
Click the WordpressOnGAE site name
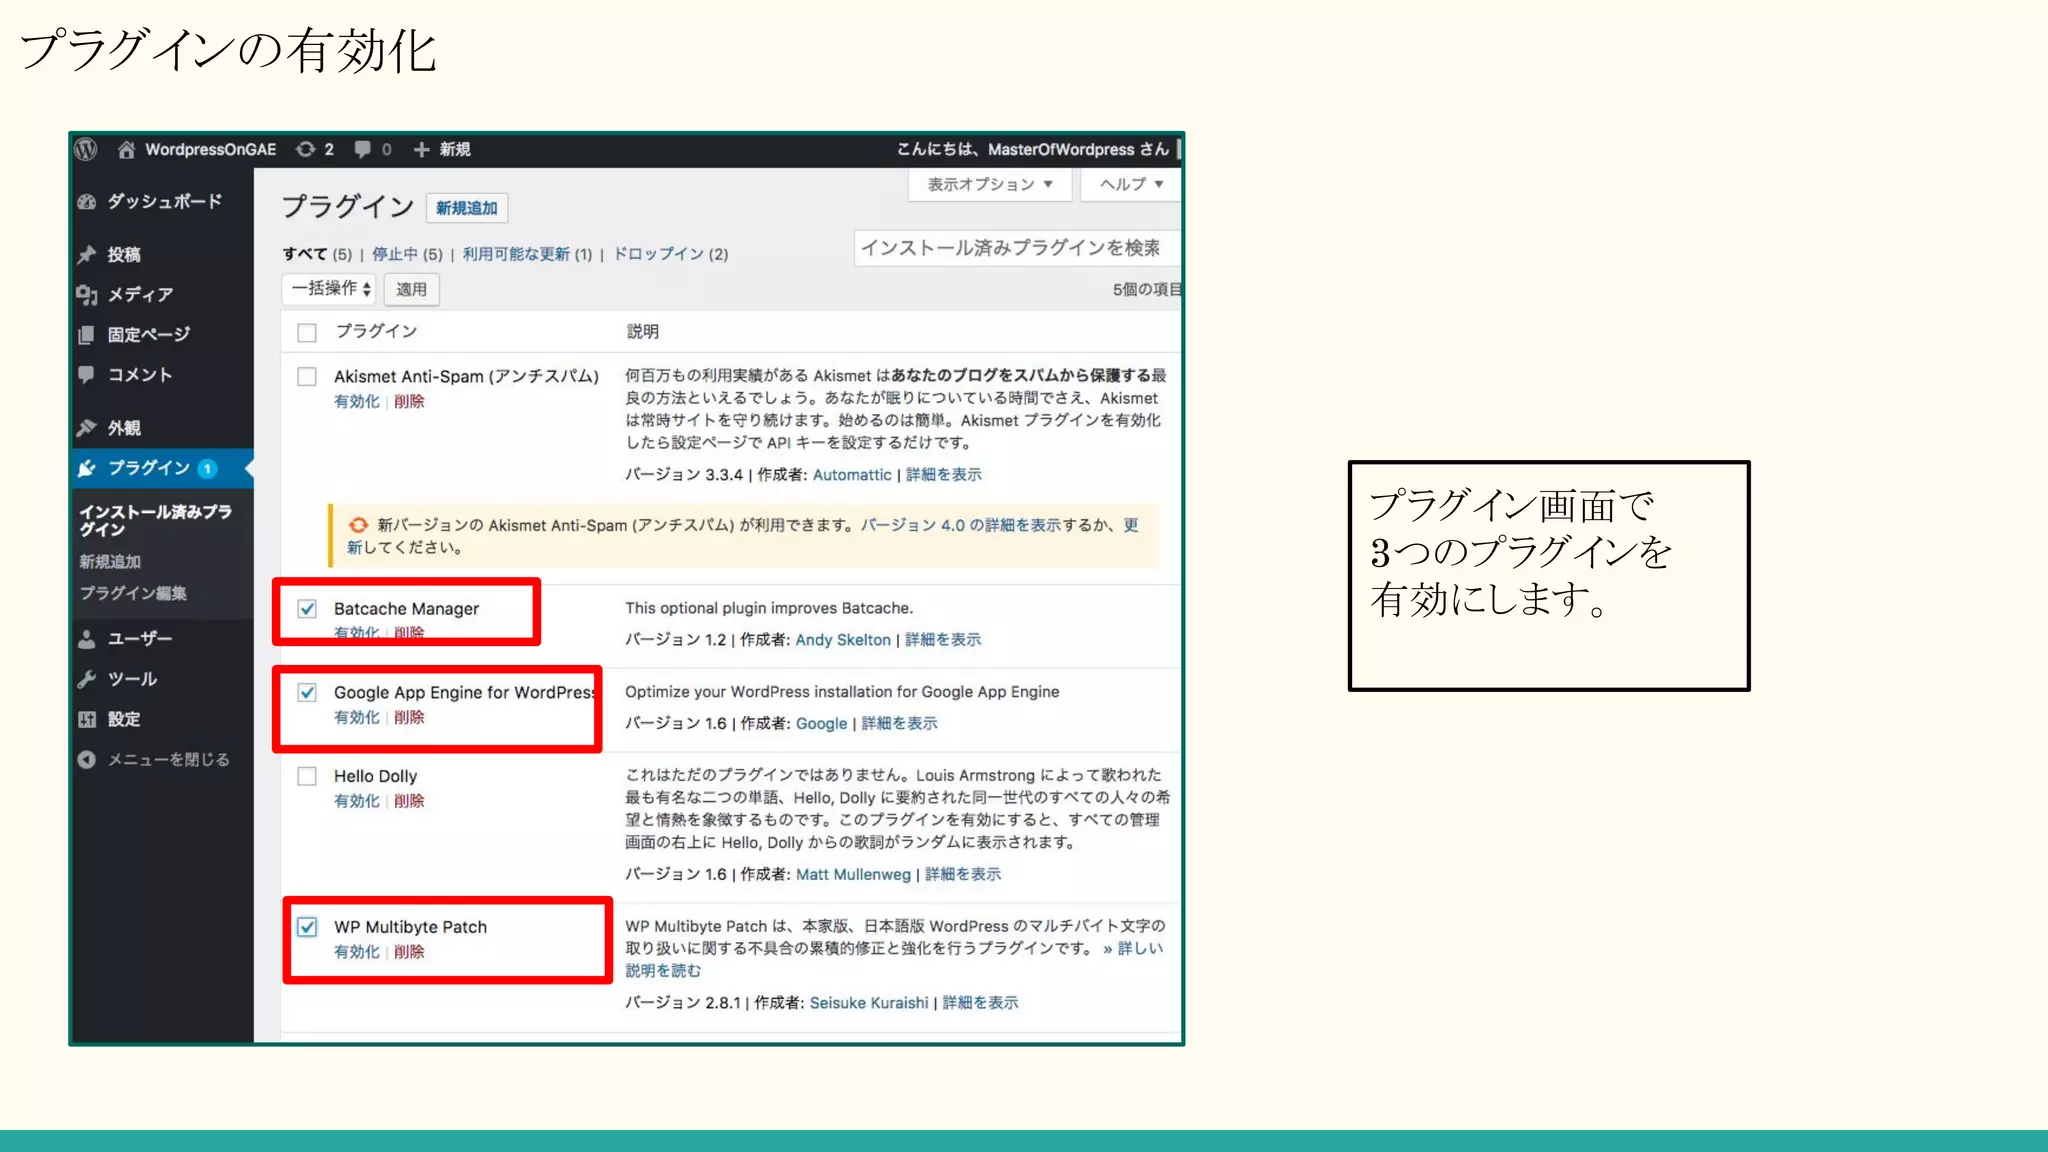click(210, 150)
